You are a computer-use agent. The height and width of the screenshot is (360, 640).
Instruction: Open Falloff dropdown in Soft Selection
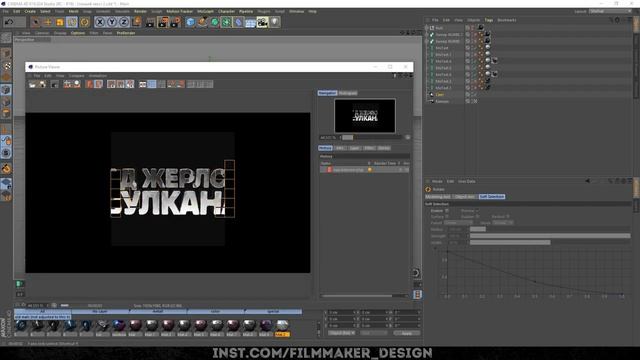tap(458, 223)
